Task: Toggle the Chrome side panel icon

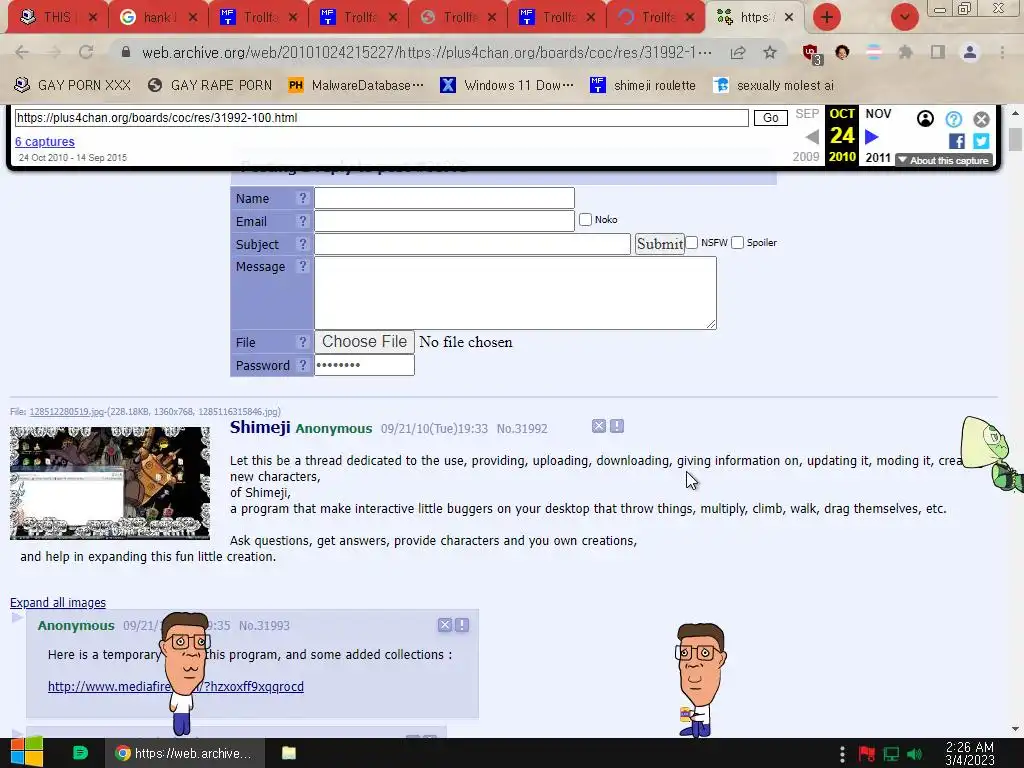Action: (x=938, y=52)
